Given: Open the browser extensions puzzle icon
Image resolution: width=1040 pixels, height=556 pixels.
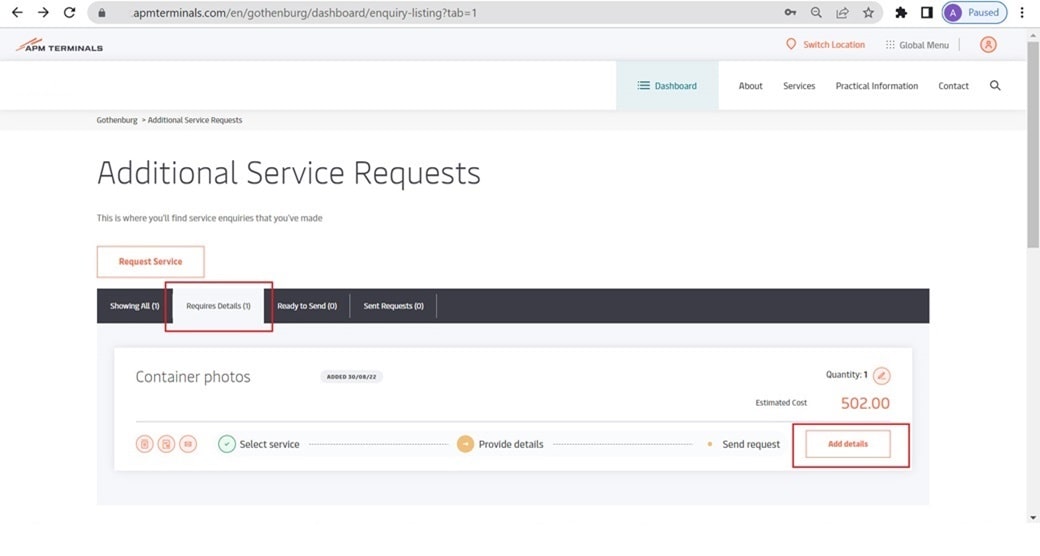Looking at the screenshot, I should pos(901,13).
